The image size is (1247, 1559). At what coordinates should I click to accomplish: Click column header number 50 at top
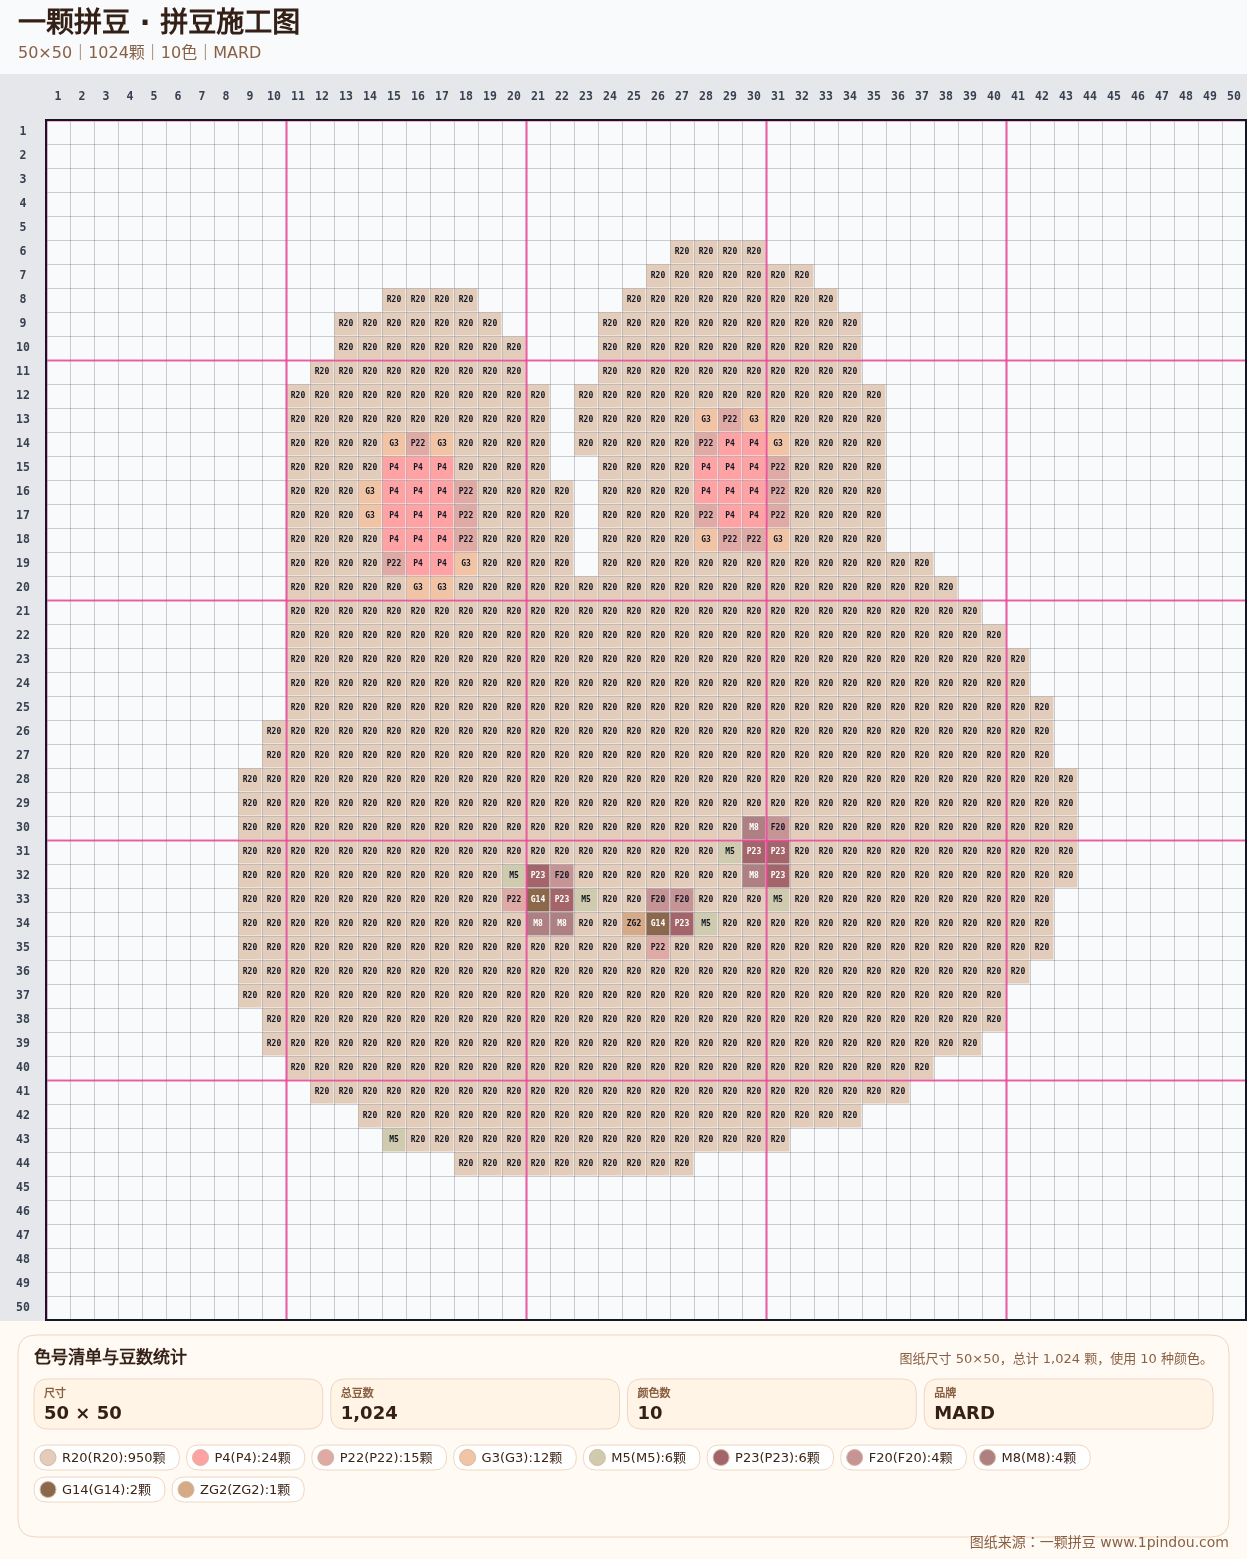click(x=1234, y=96)
